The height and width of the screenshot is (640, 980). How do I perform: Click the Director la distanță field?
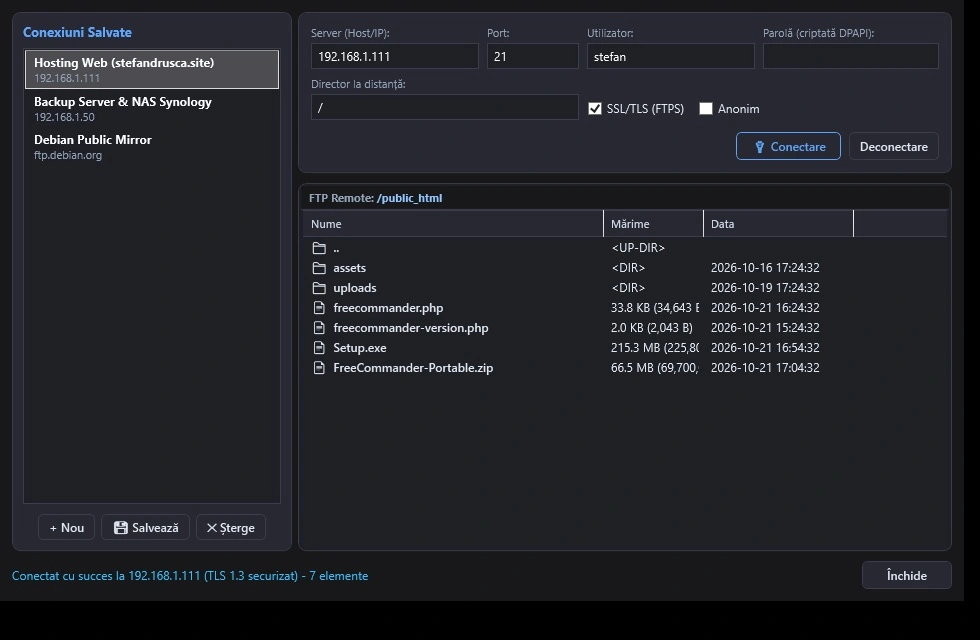click(445, 108)
